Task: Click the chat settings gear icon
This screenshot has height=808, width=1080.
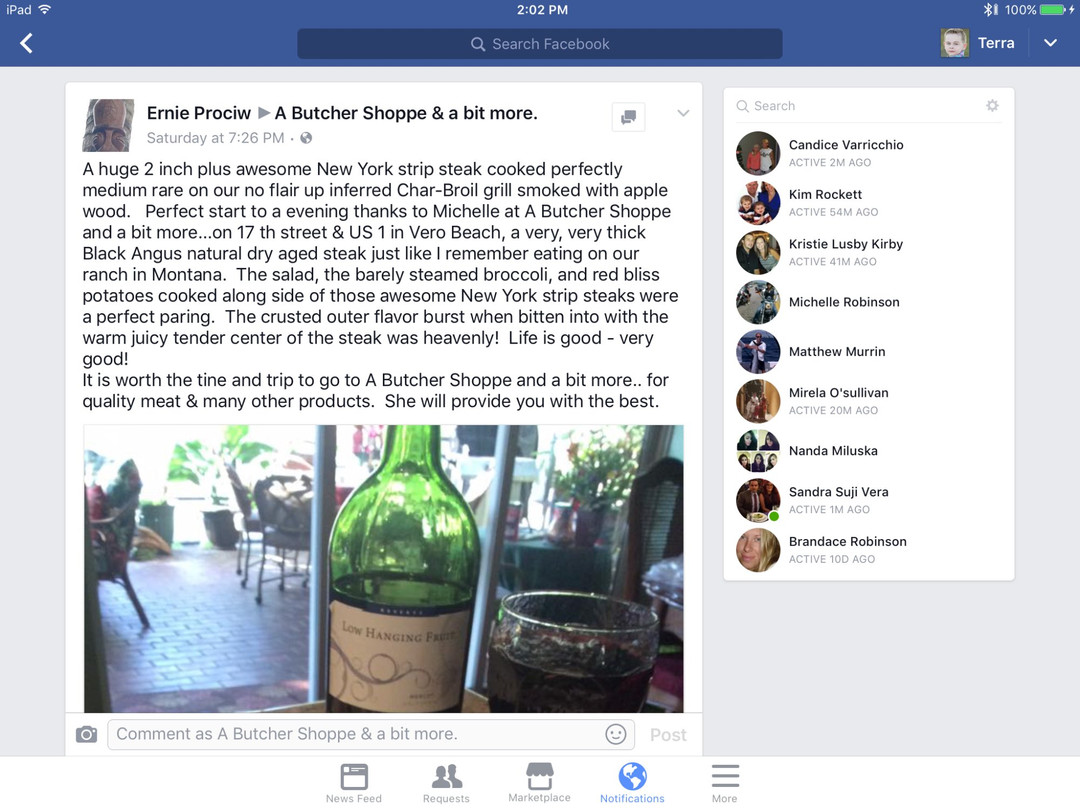Action: [992, 105]
